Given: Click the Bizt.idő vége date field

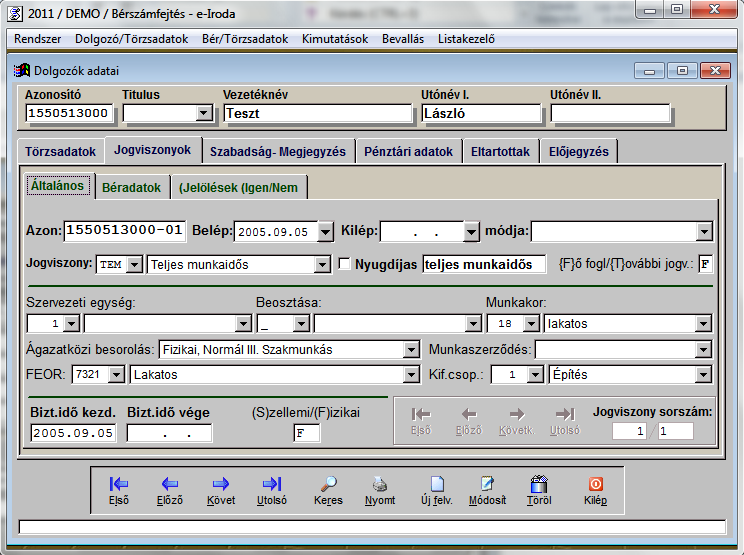Looking at the screenshot, I should coord(169,433).
